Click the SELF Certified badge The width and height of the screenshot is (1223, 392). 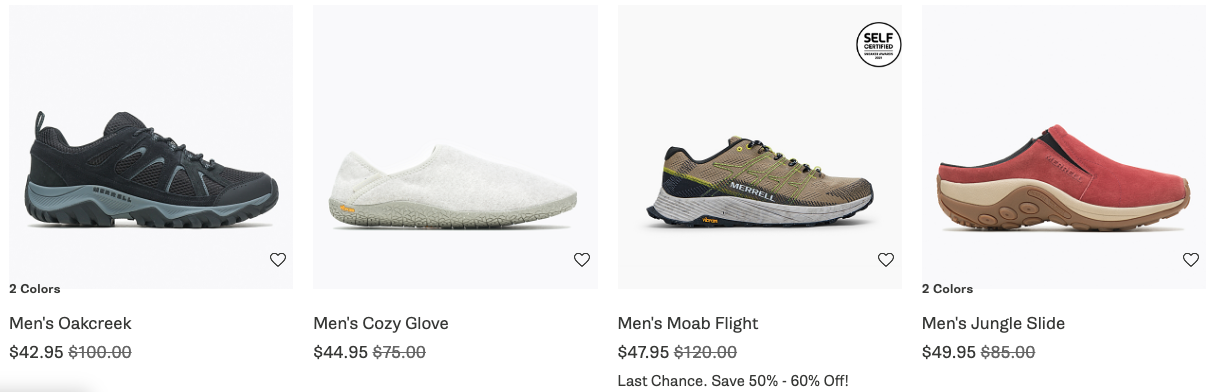[879, 45]
